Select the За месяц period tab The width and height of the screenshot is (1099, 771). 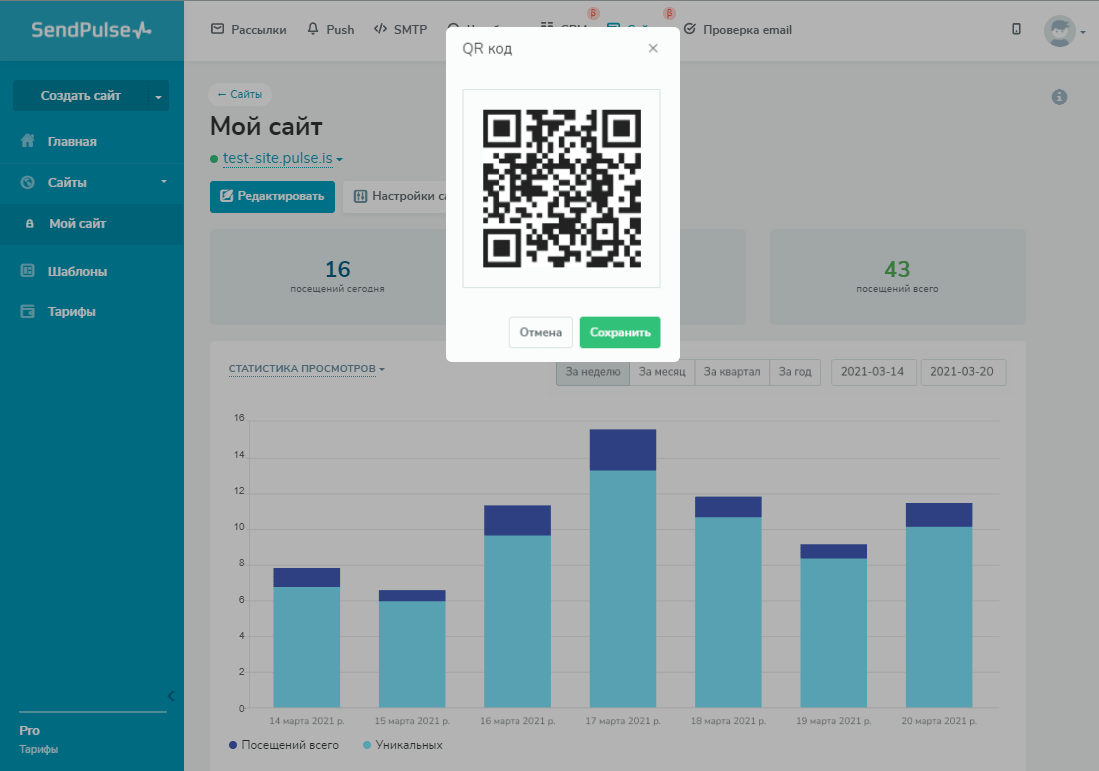click(662, 371)
